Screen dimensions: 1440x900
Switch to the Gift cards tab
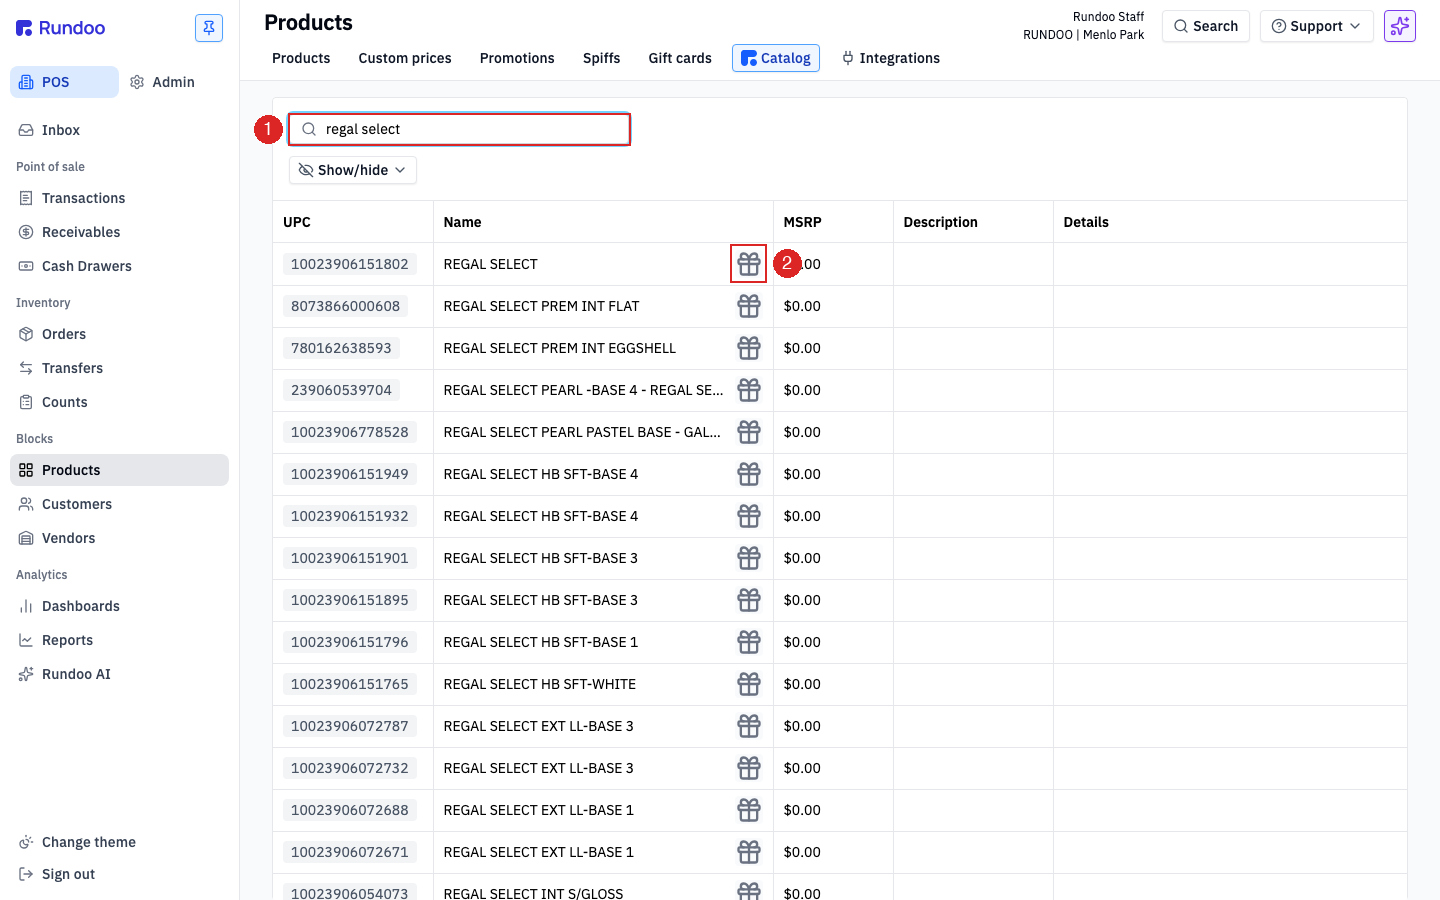[680, 58]
